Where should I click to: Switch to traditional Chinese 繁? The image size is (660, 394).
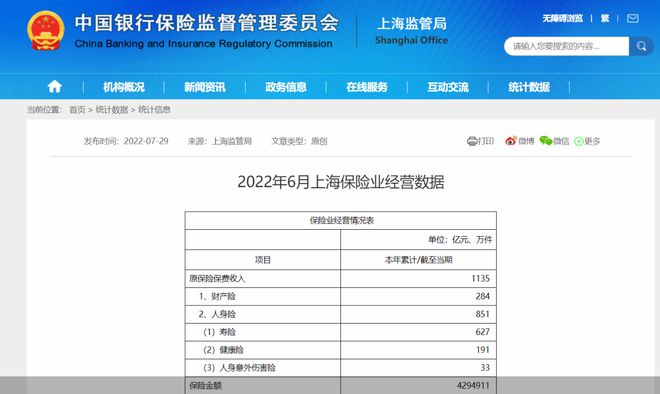[x=605, y=19]
